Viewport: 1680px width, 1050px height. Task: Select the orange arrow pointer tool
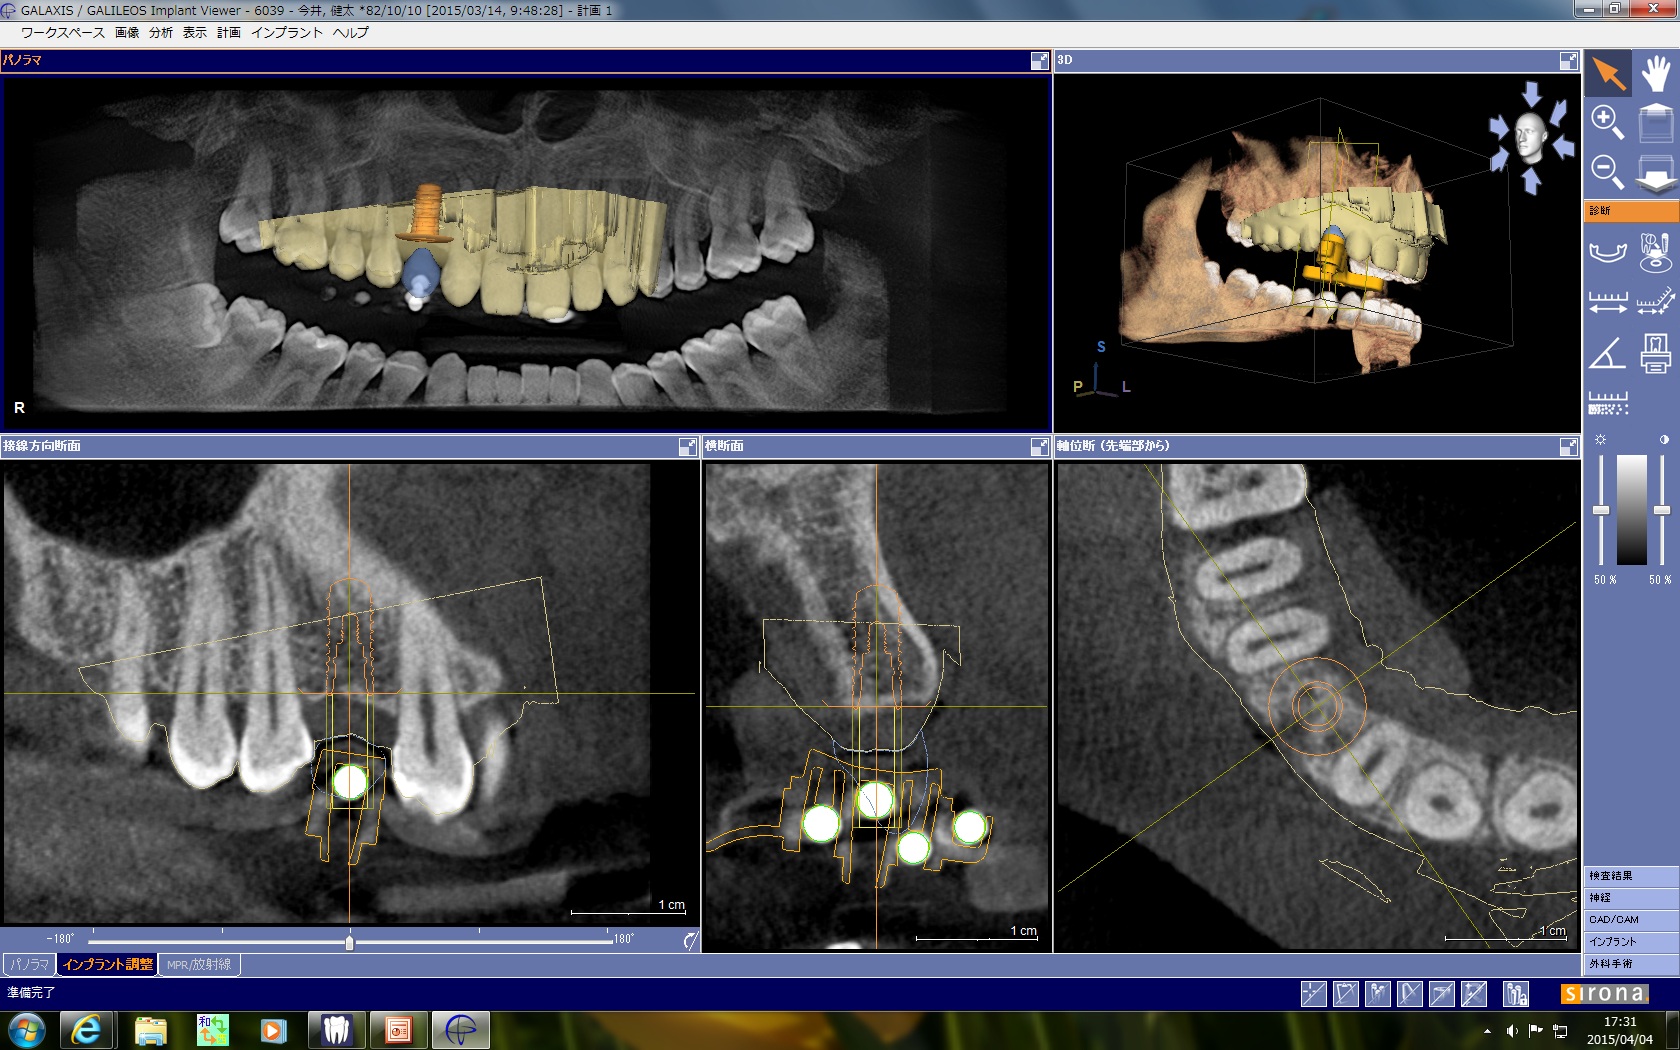coord(1608,74)
